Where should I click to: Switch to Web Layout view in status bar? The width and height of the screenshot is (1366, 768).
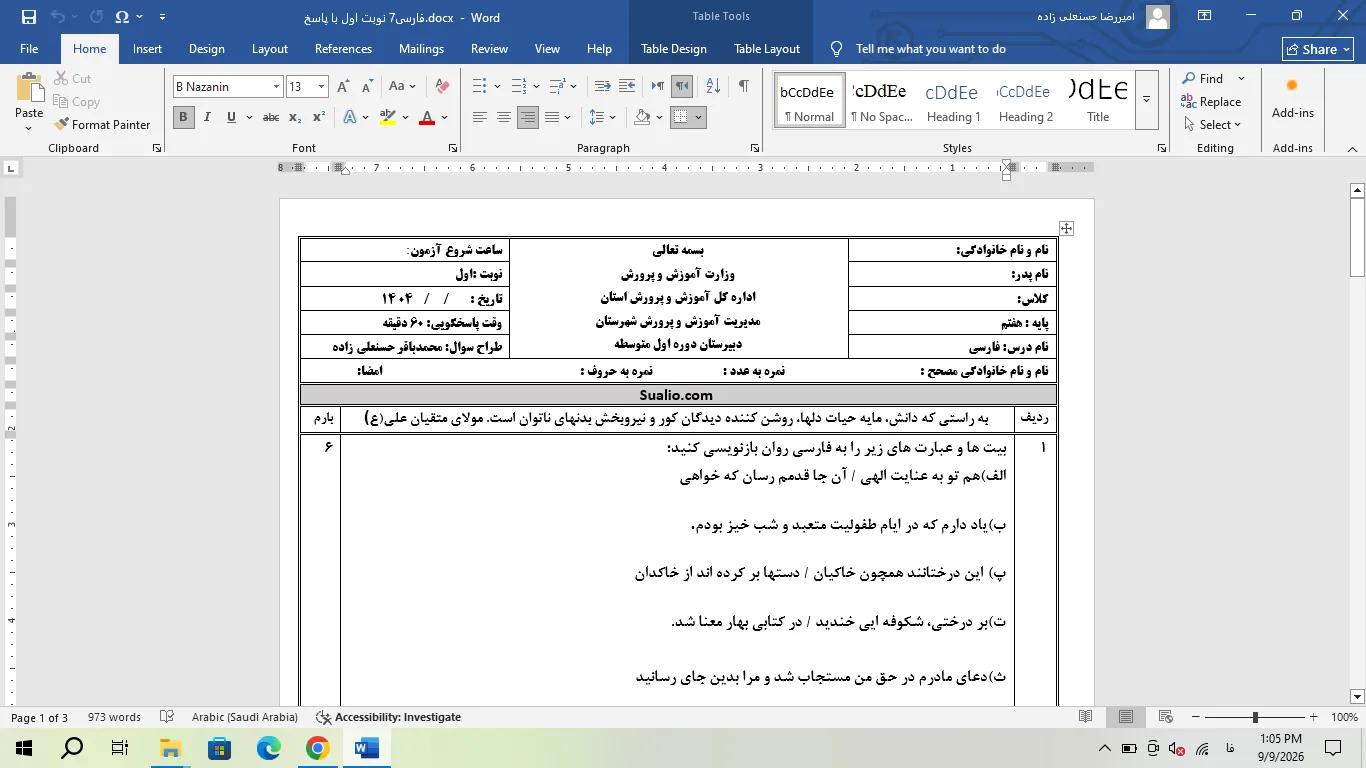(x=1165, y=717)
